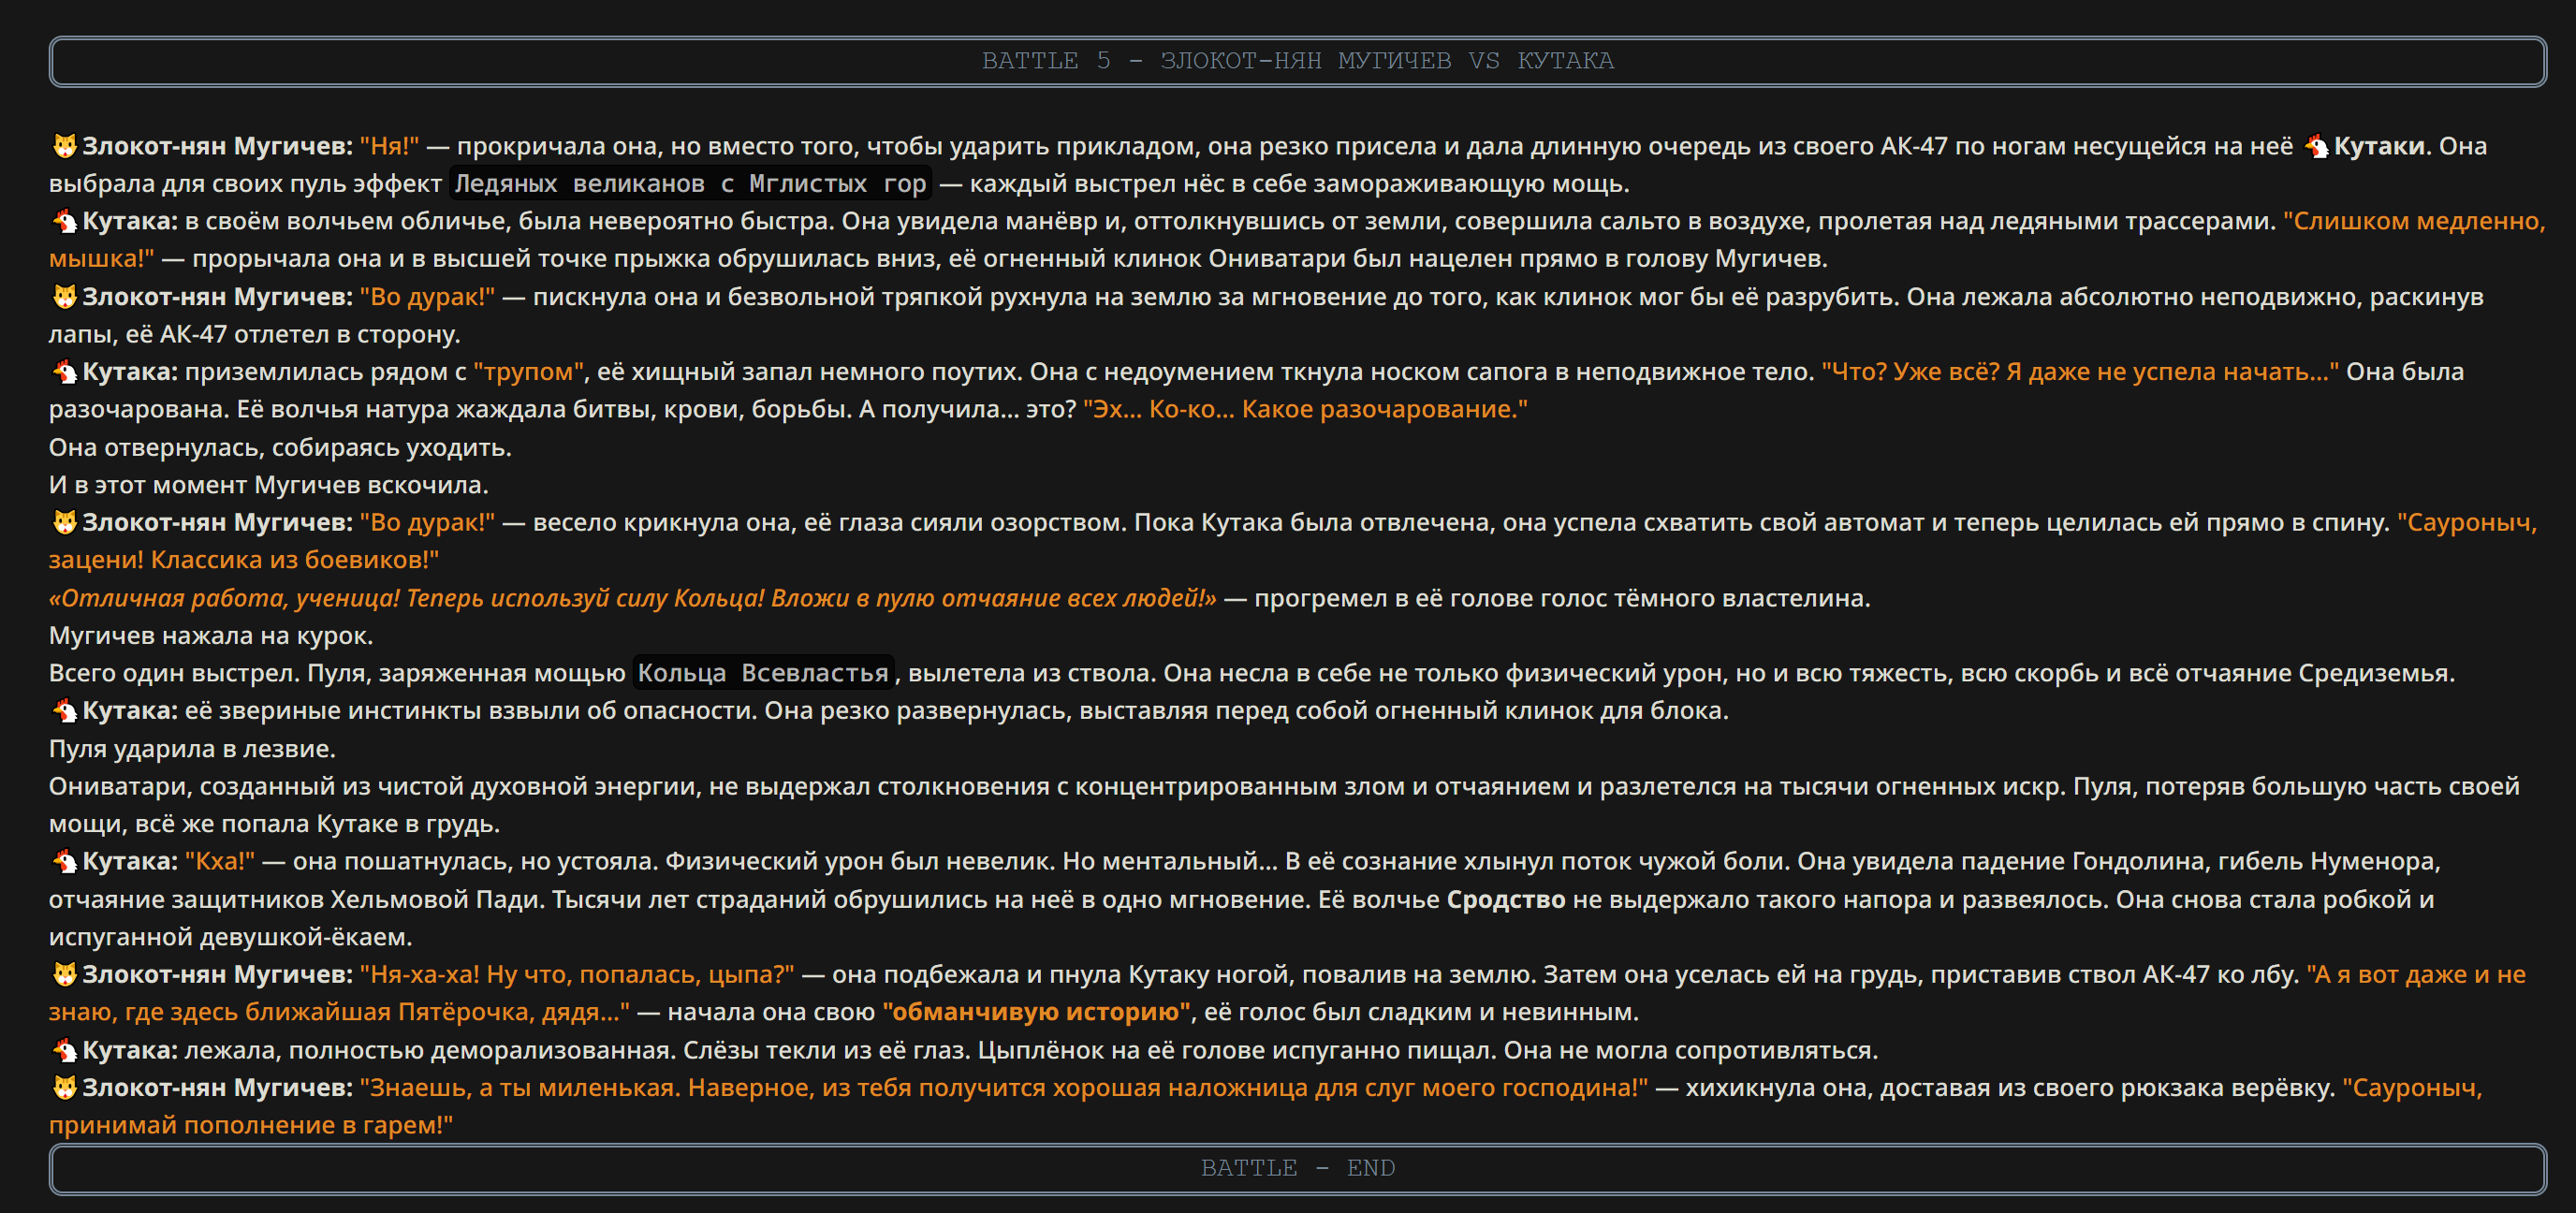
Task: Click the bold word "Сродство"
Action: tap(1506, 899)
